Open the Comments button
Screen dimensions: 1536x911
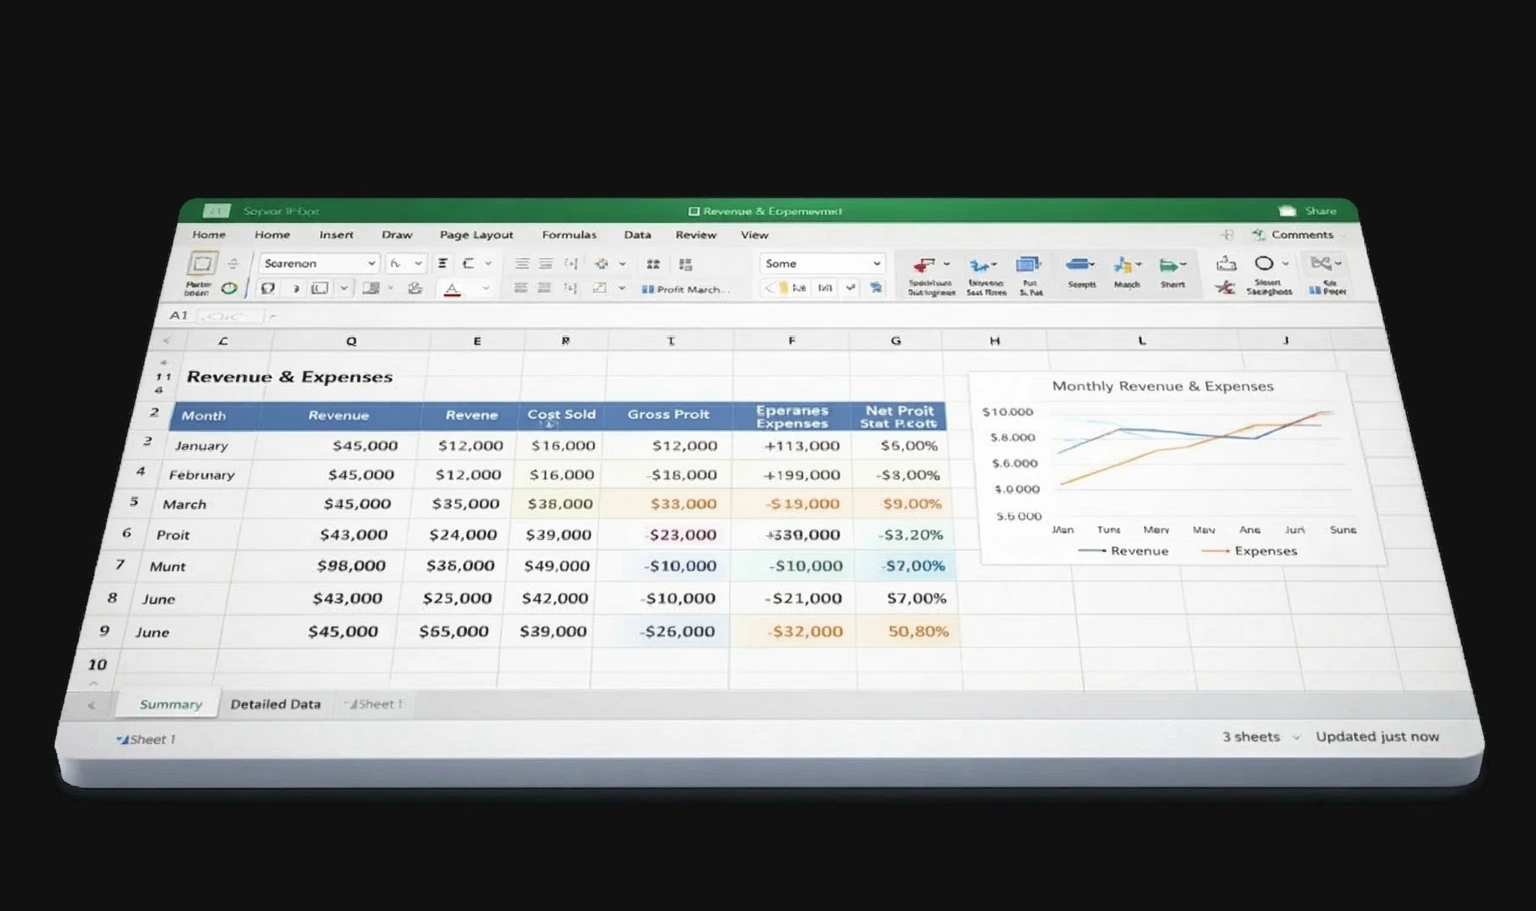click(1293, 235)
